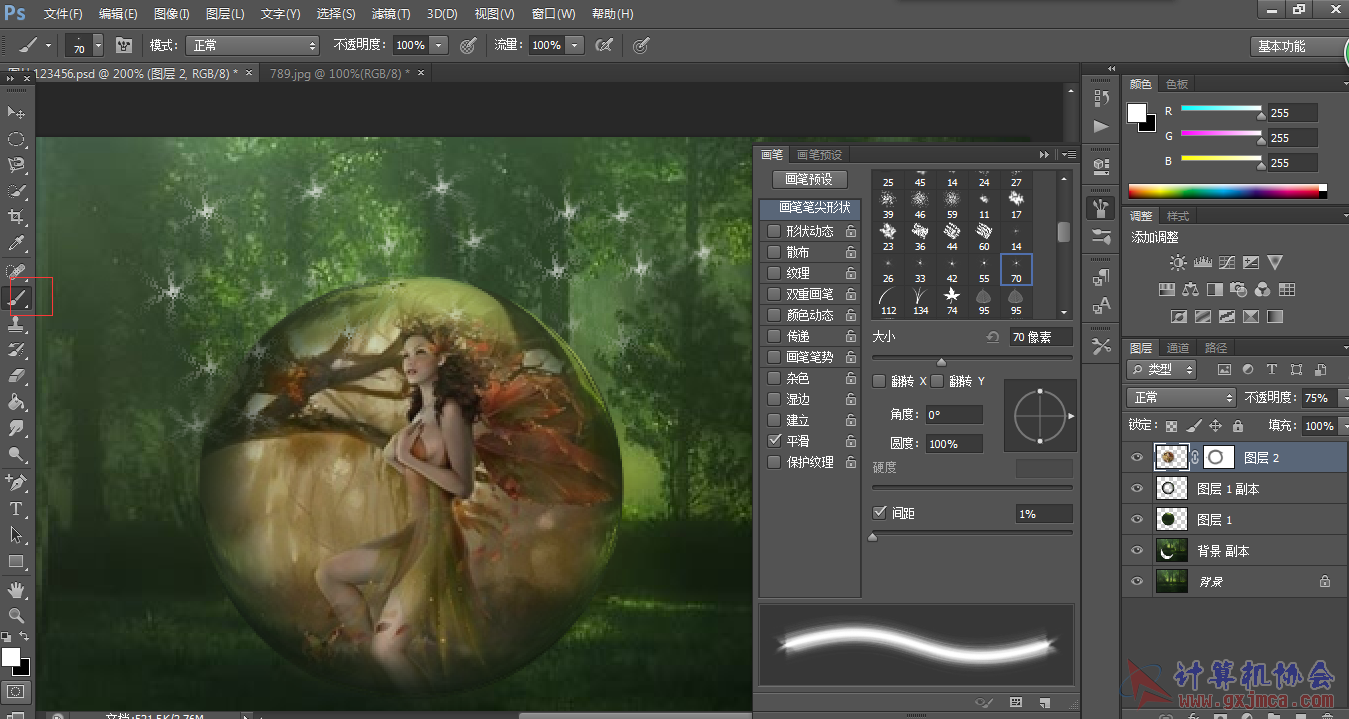This screenshot has height=719, width=1349.
Task: Enable the 纹理 checkbox
Action: [774, 273]
